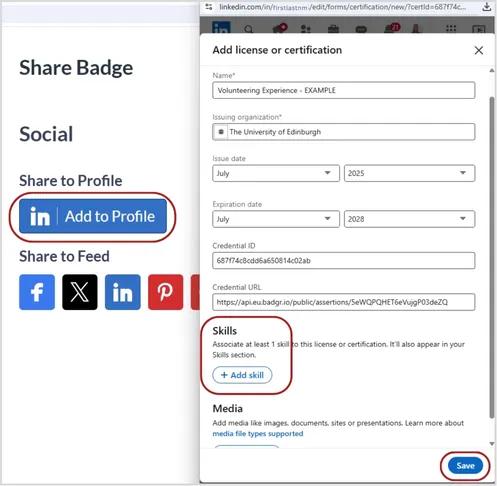This screenshot has height=486, width=497.
Task: Close the Add license or certification dialog
Action: [479, 50]
